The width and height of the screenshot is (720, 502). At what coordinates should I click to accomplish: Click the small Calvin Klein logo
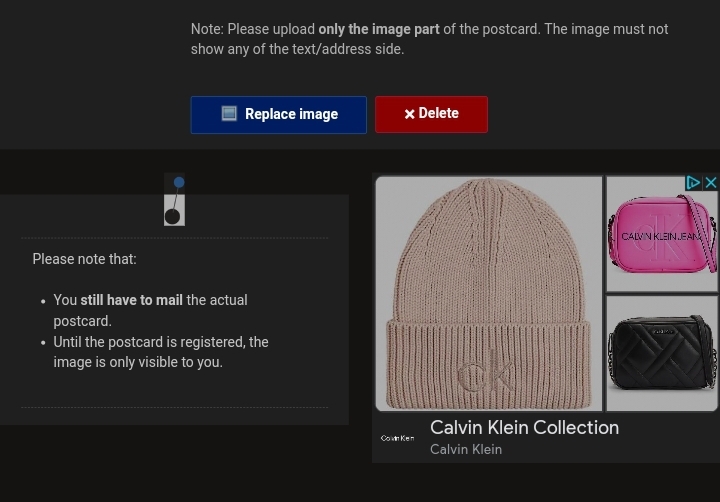click(398, 438)
